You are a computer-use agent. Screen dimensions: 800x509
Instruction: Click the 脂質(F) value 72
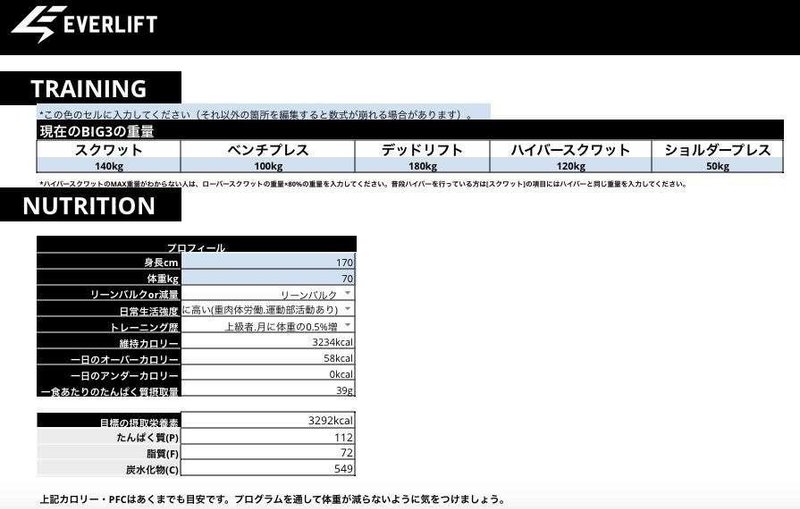[268, 452]
